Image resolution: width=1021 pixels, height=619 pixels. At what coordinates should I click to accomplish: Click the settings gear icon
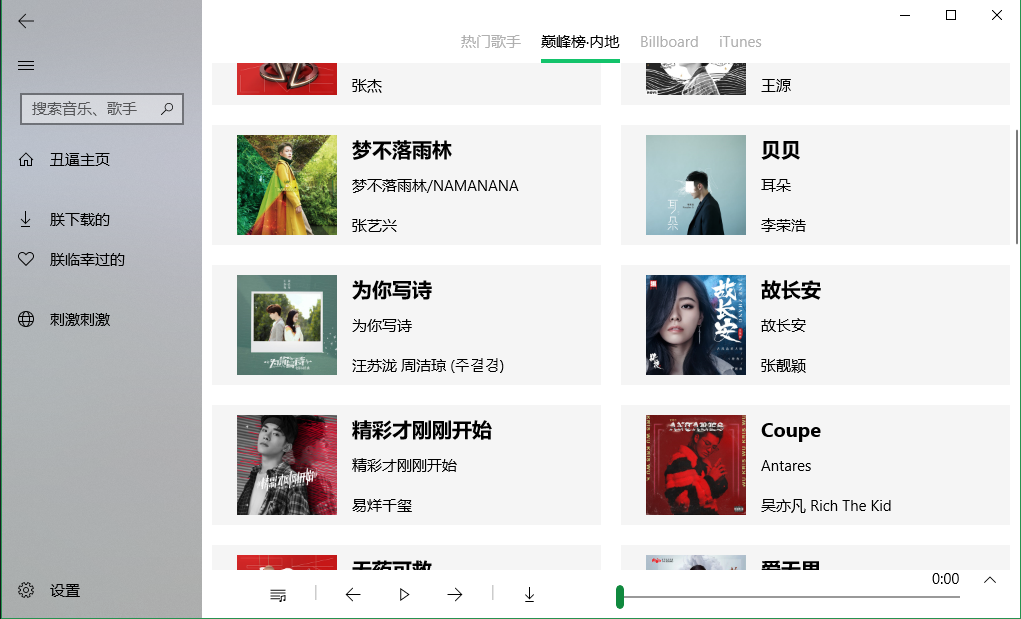[x=26, y=590]
